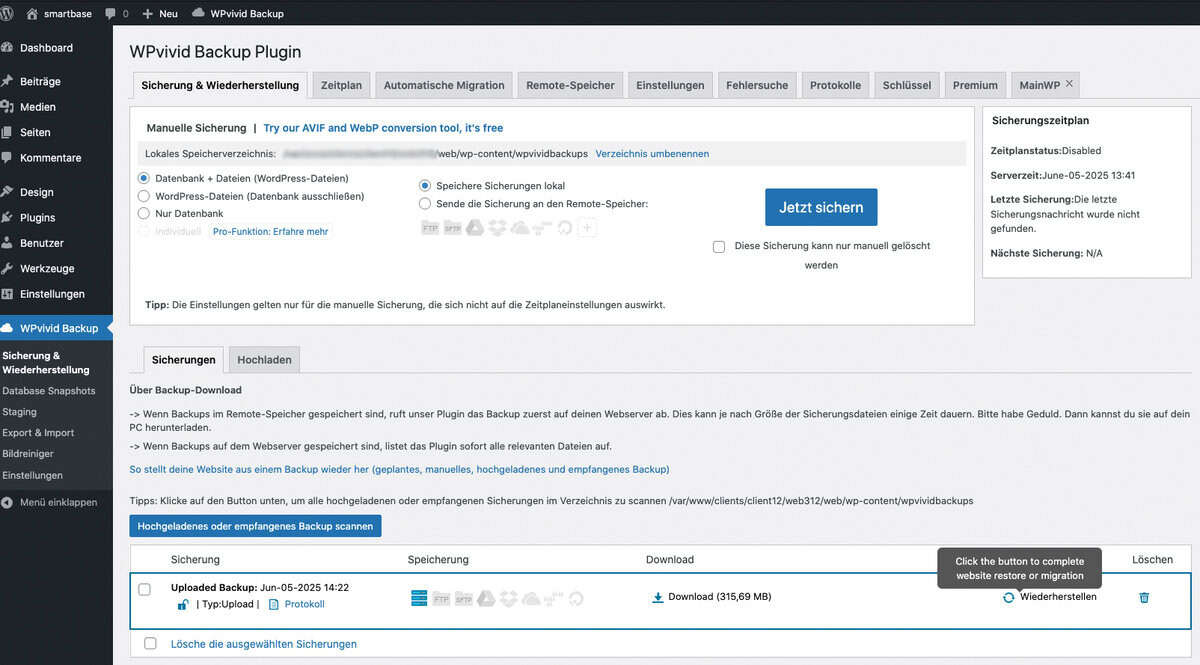Open Staging submenu item

coord(20,412)
